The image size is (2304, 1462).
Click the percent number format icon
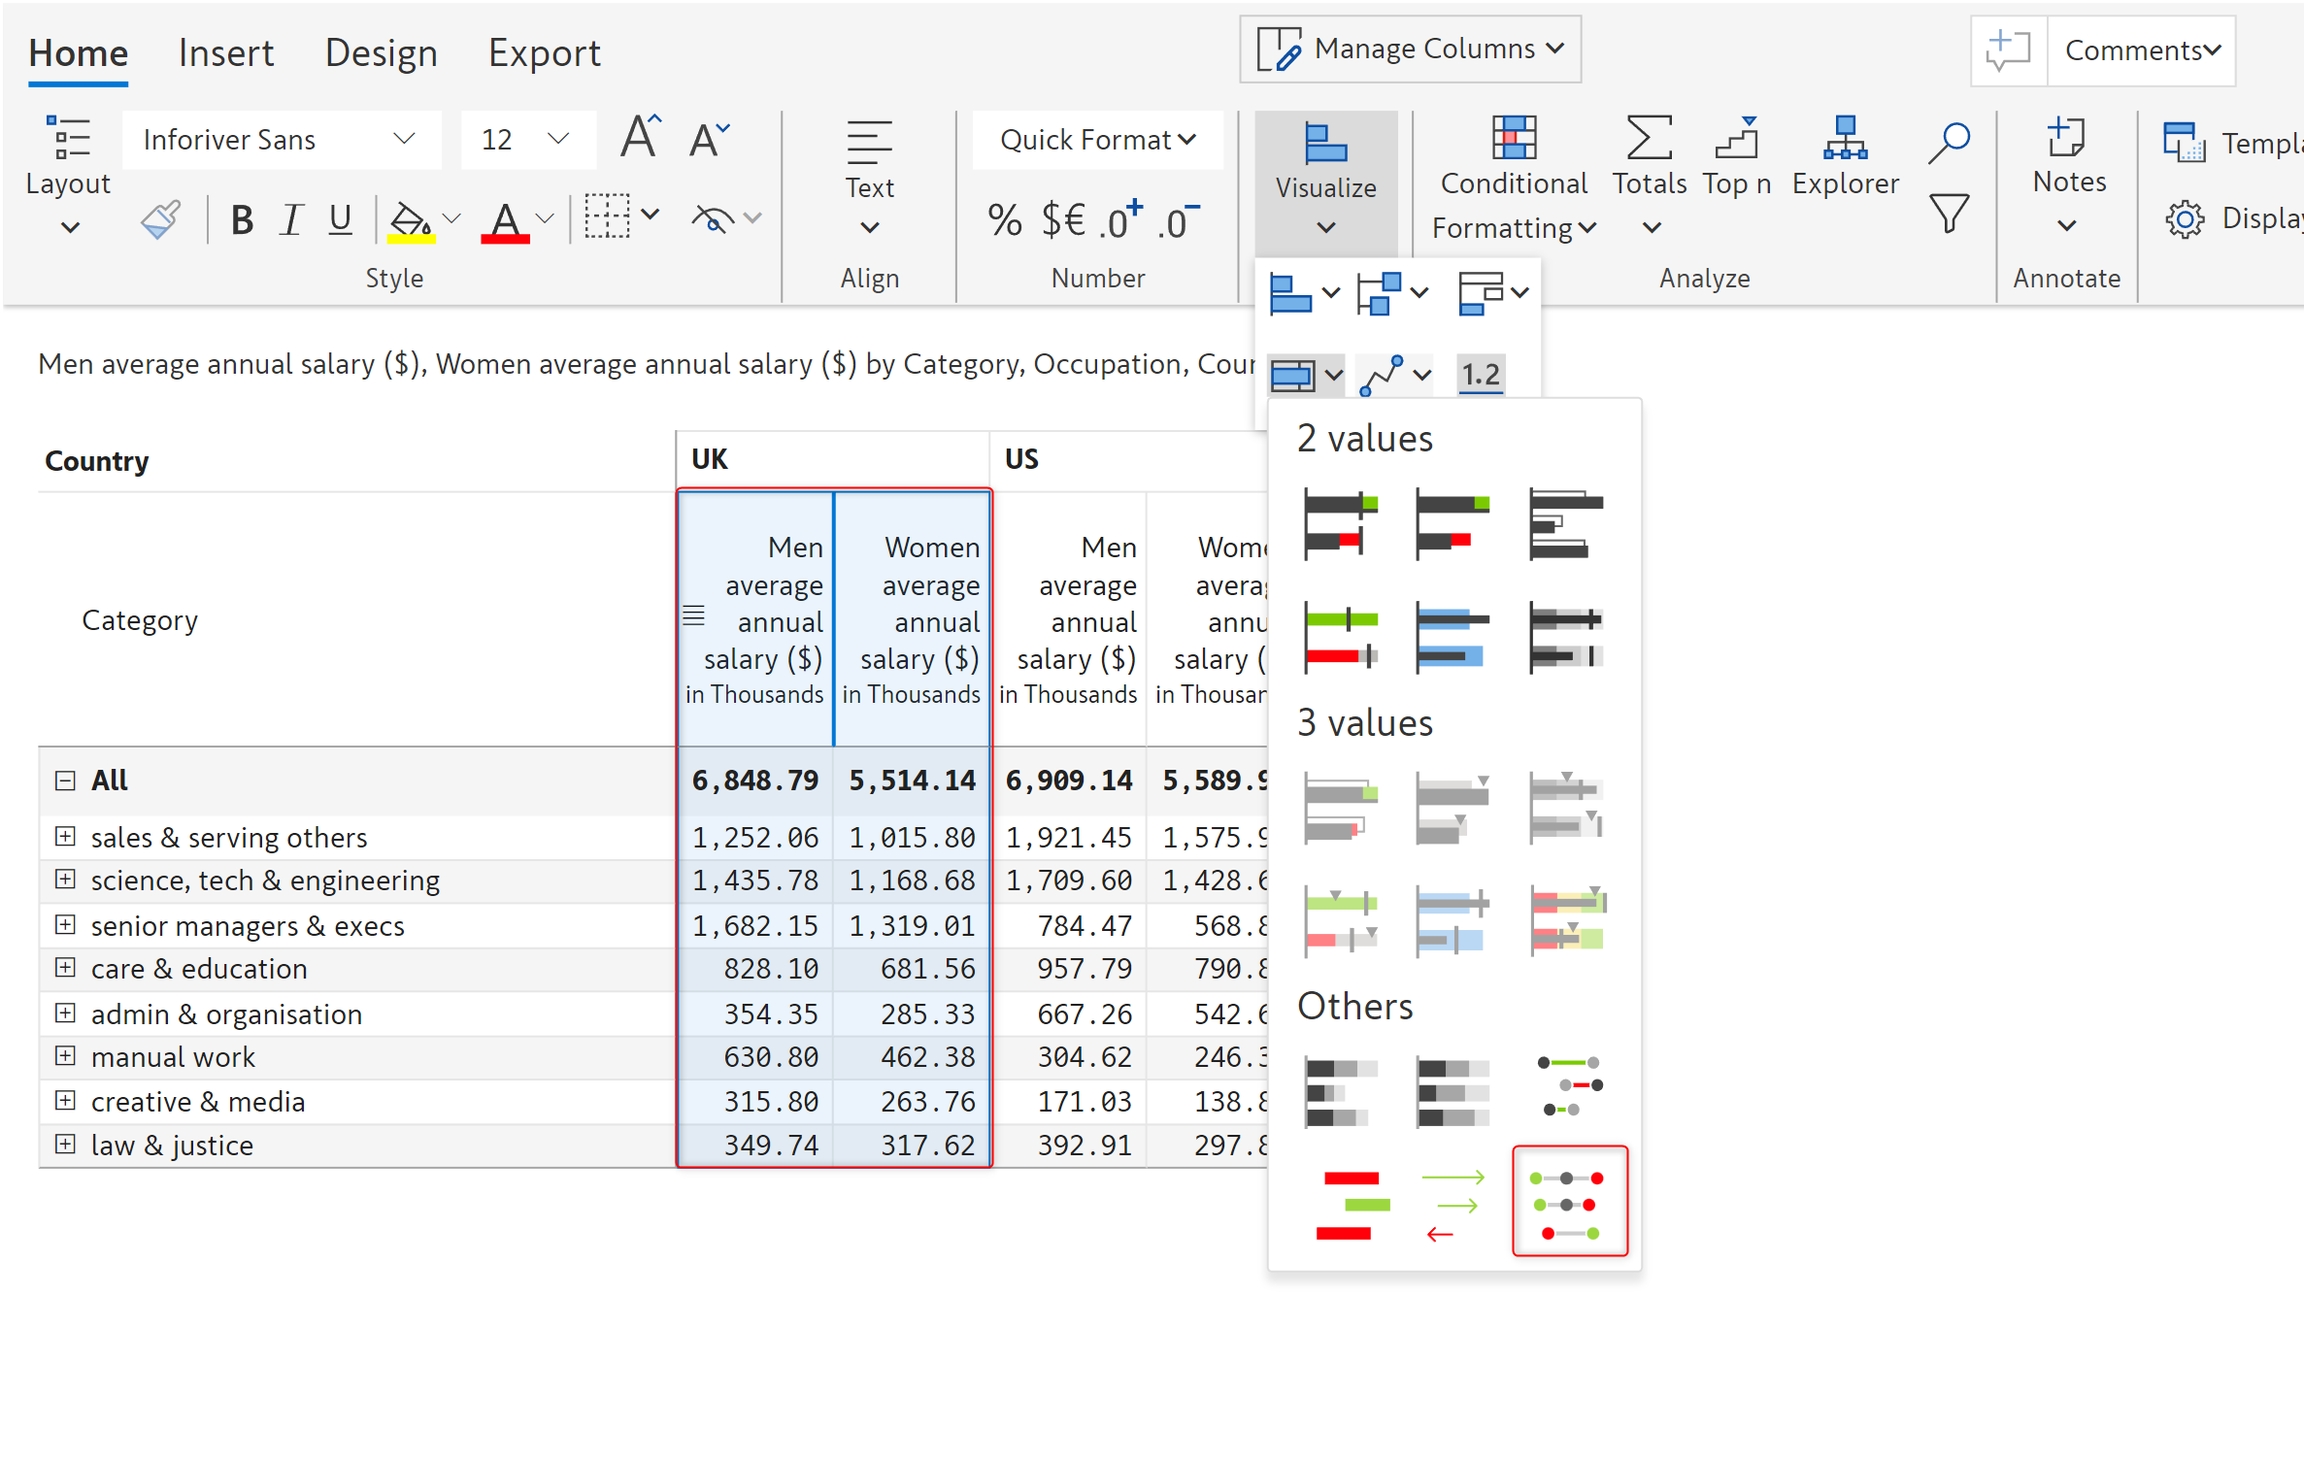click(1004, 220)
